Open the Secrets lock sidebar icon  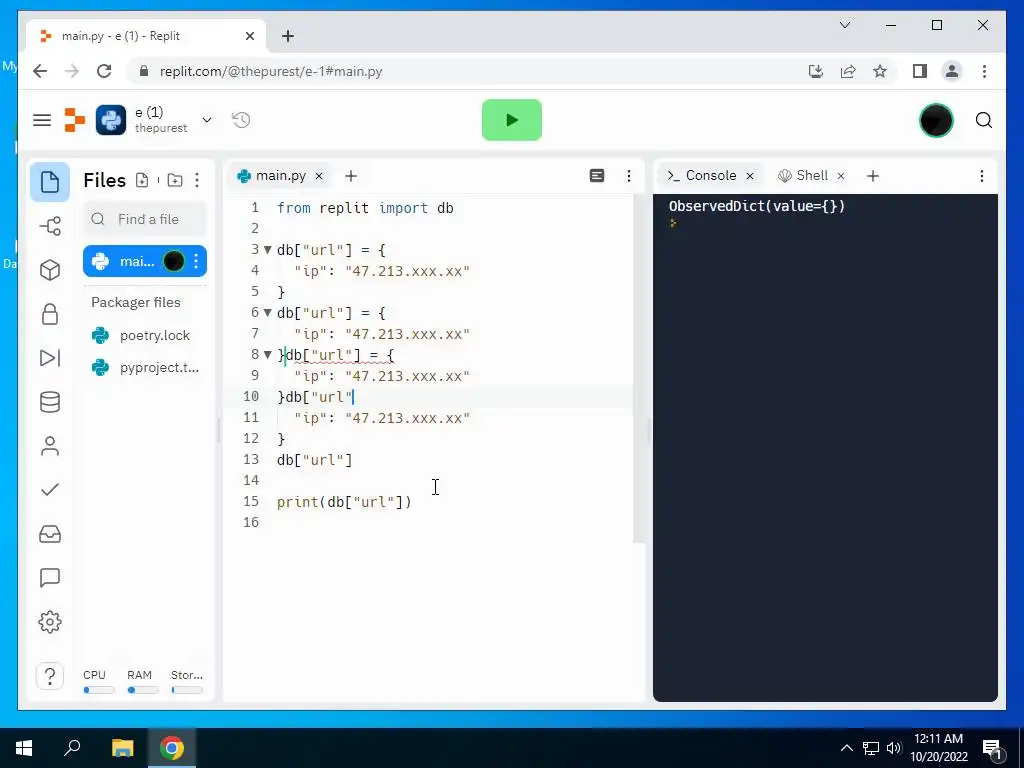(x=50, y=314)
